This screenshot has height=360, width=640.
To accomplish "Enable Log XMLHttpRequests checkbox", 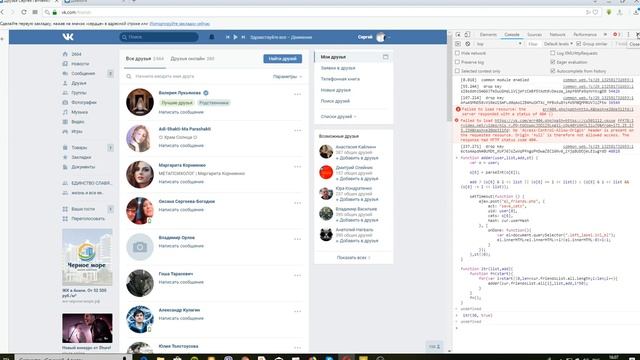I will (553, 53).
